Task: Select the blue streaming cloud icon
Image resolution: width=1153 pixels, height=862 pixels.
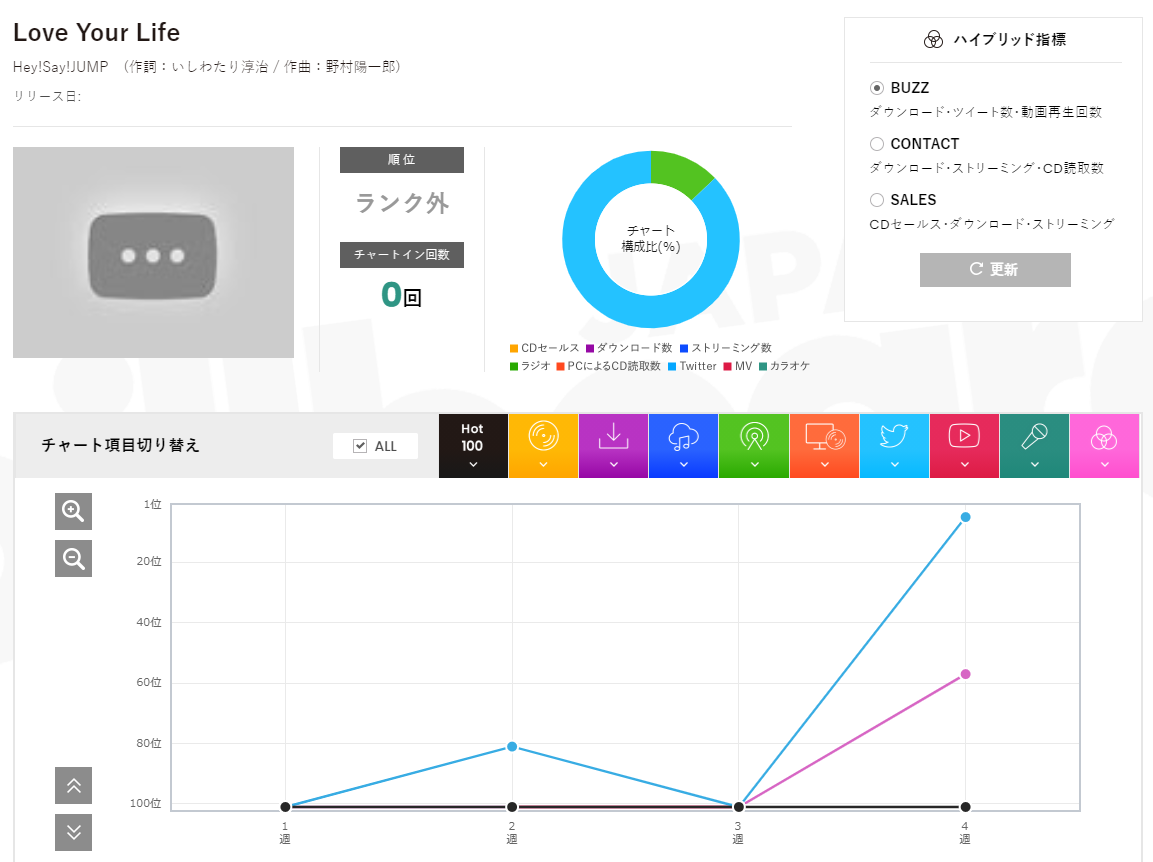Action: (683, 436)
